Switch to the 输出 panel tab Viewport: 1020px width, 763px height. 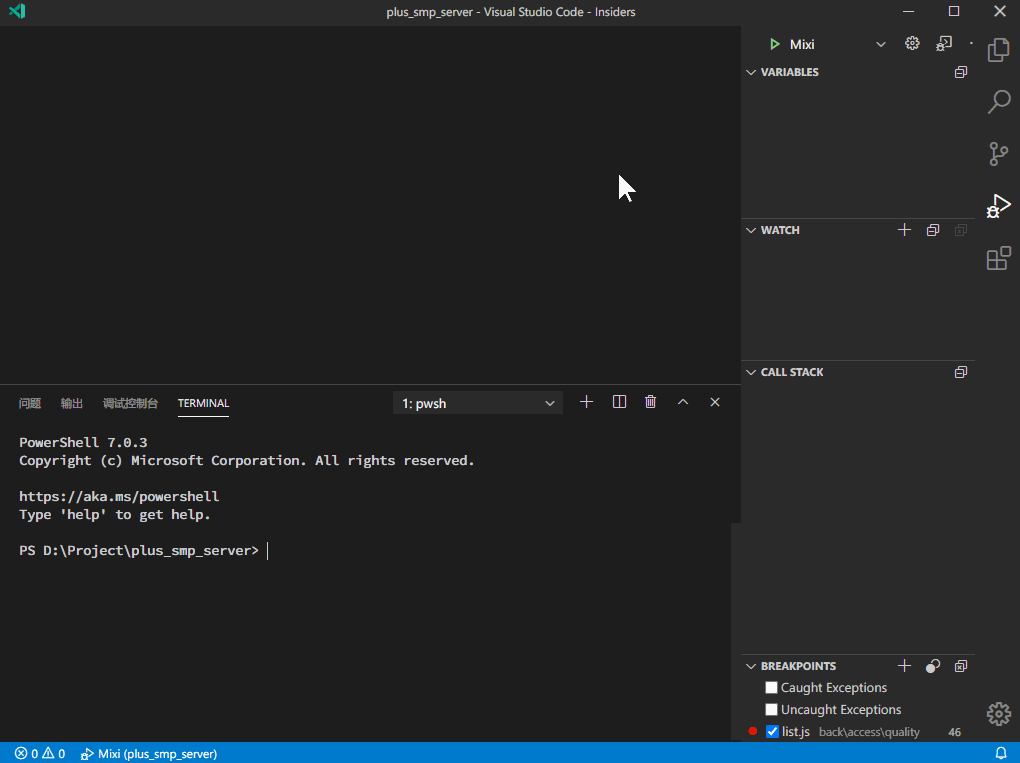(x=72, y=403)
